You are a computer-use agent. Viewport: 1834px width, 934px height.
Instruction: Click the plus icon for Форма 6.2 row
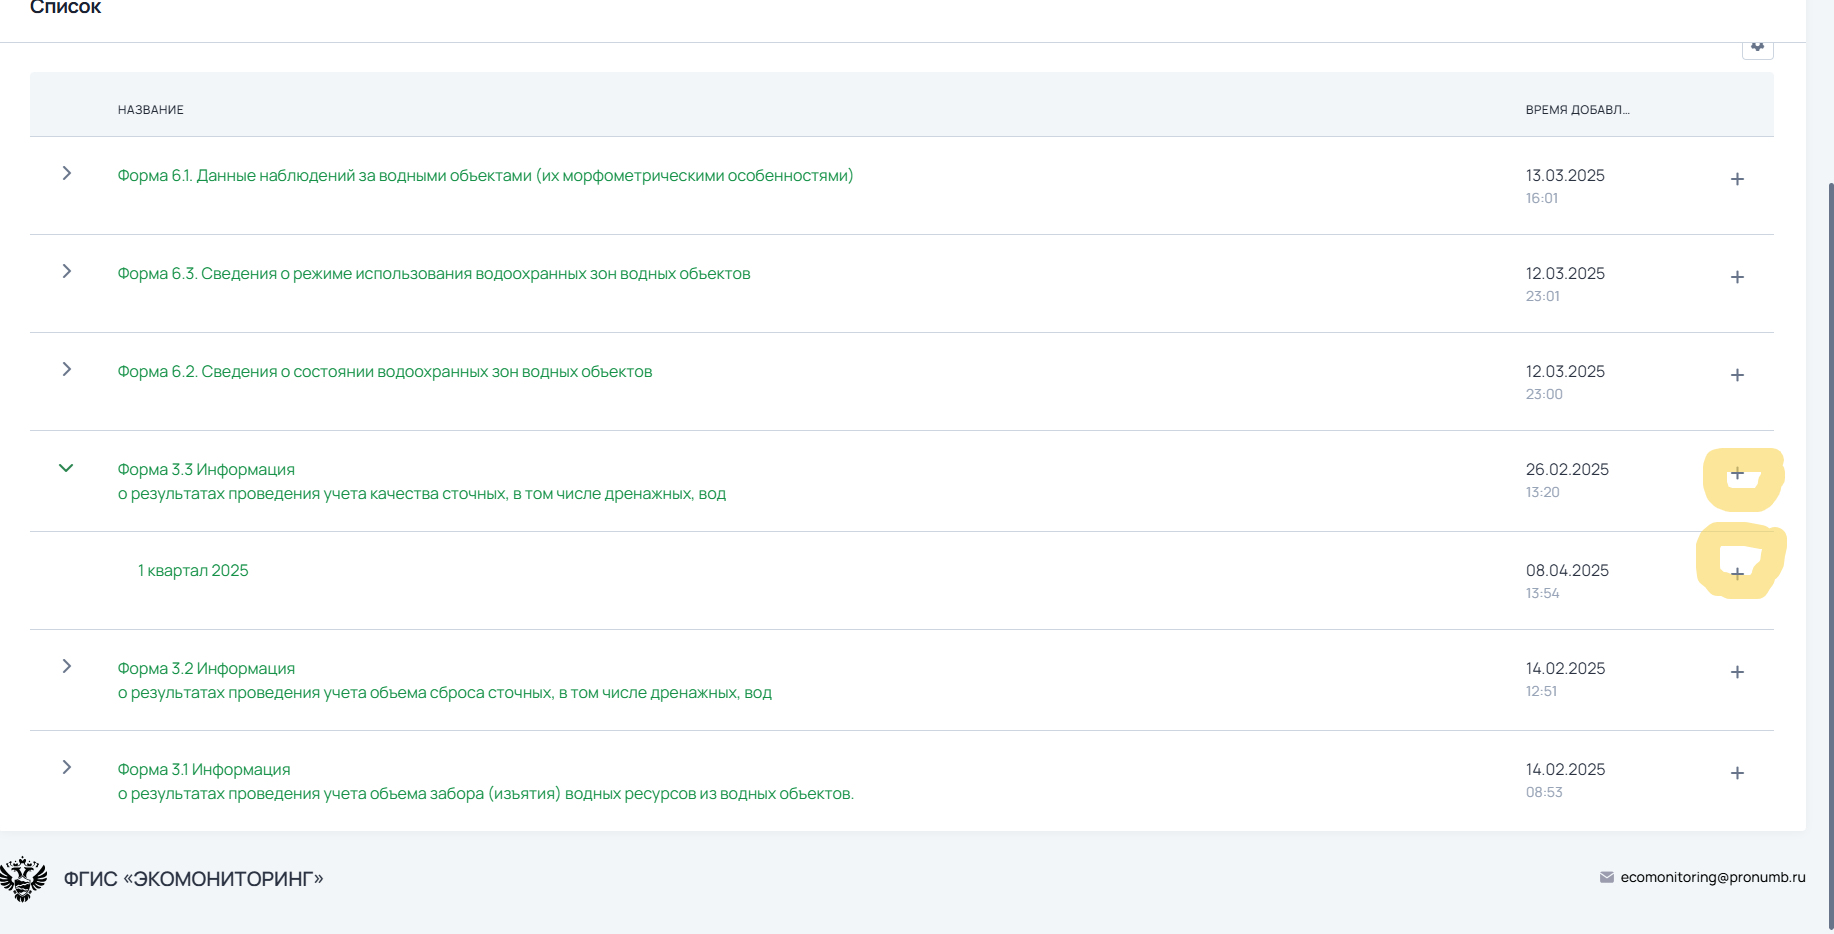(1737, 375)
